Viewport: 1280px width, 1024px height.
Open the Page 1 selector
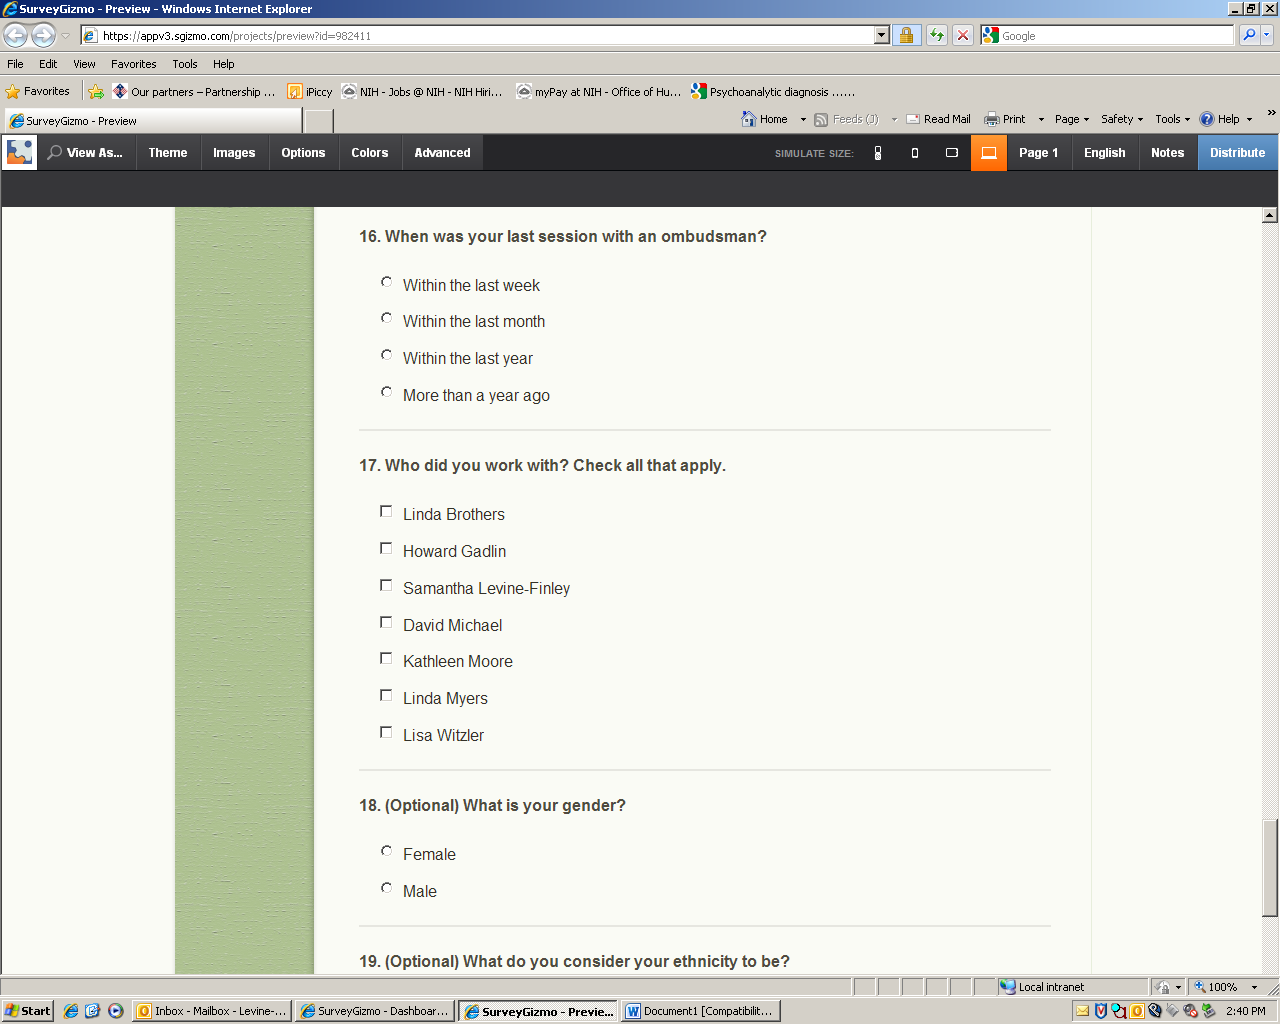pos(1039,153)
